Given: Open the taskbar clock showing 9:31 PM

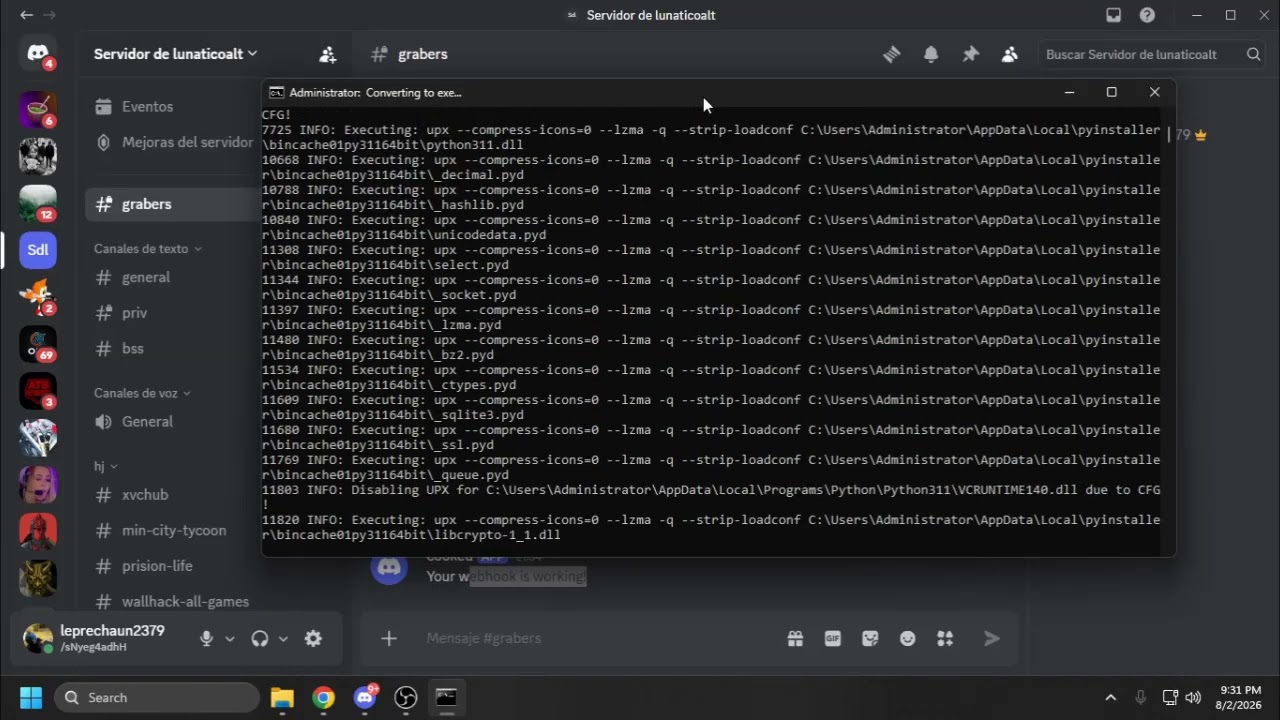Looking at the screenshot, I should coord(1240,697).
